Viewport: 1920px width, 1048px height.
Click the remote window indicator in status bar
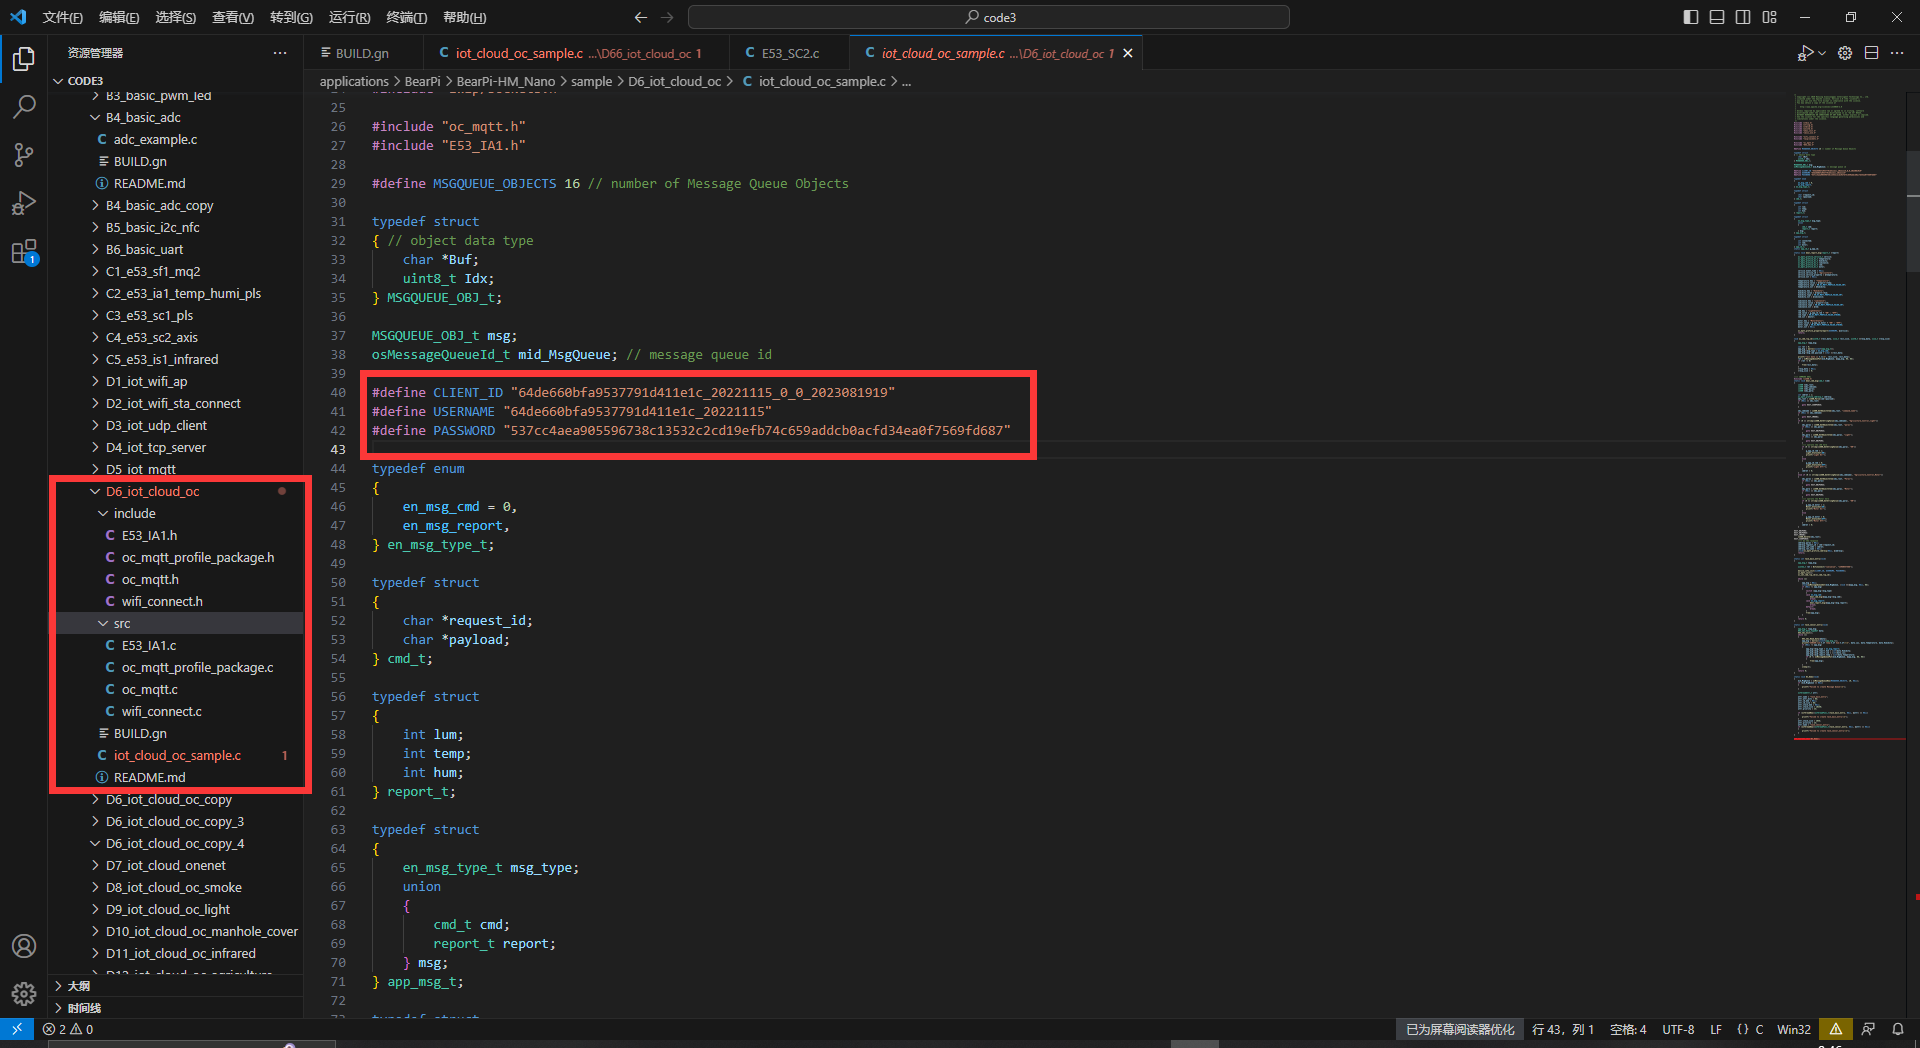click(x=17, y=1029)
